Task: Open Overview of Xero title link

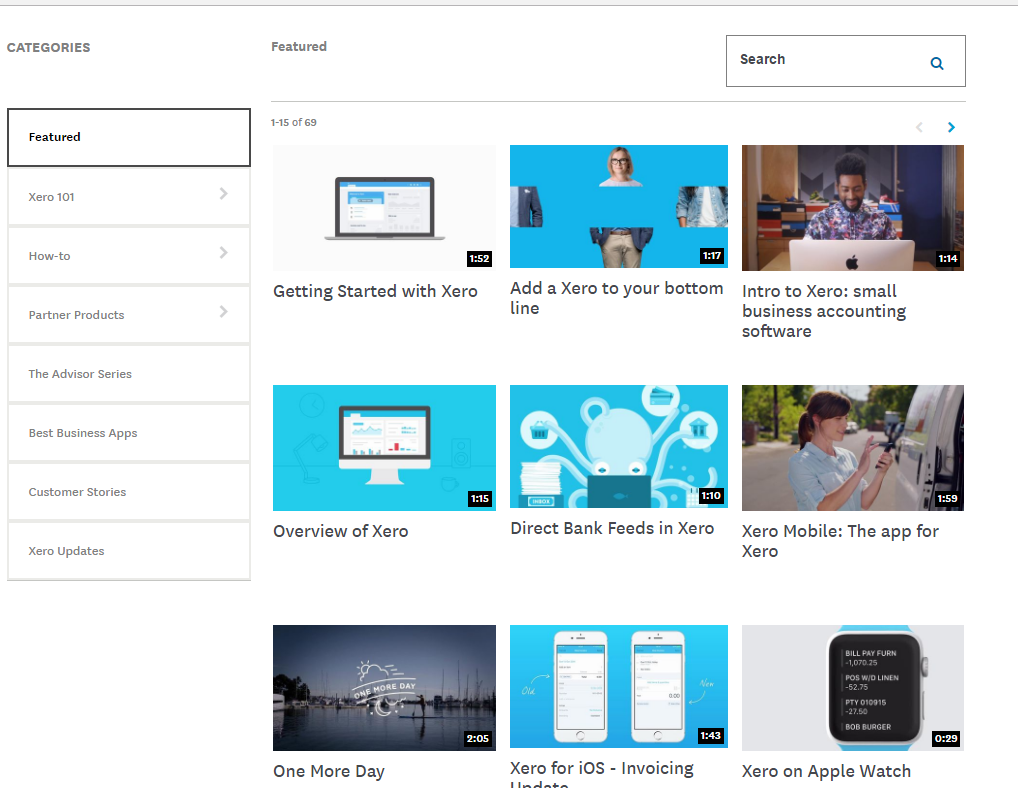Action: pyautogui.click(x=341, y=532)
